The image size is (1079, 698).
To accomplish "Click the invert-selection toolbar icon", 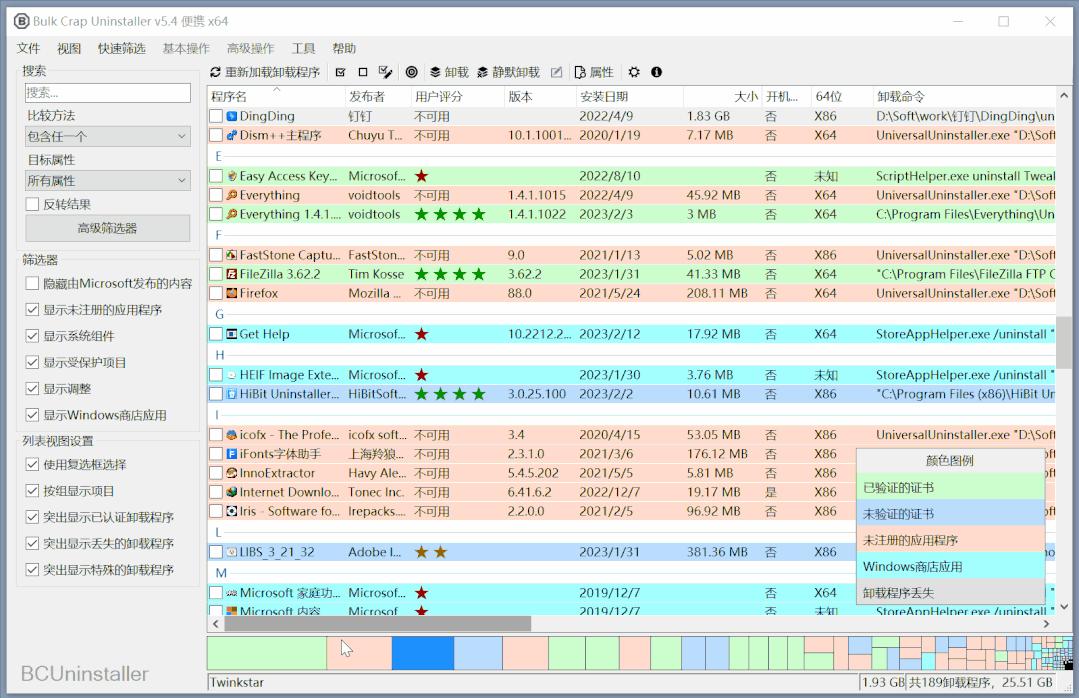I will click(387, 72).
